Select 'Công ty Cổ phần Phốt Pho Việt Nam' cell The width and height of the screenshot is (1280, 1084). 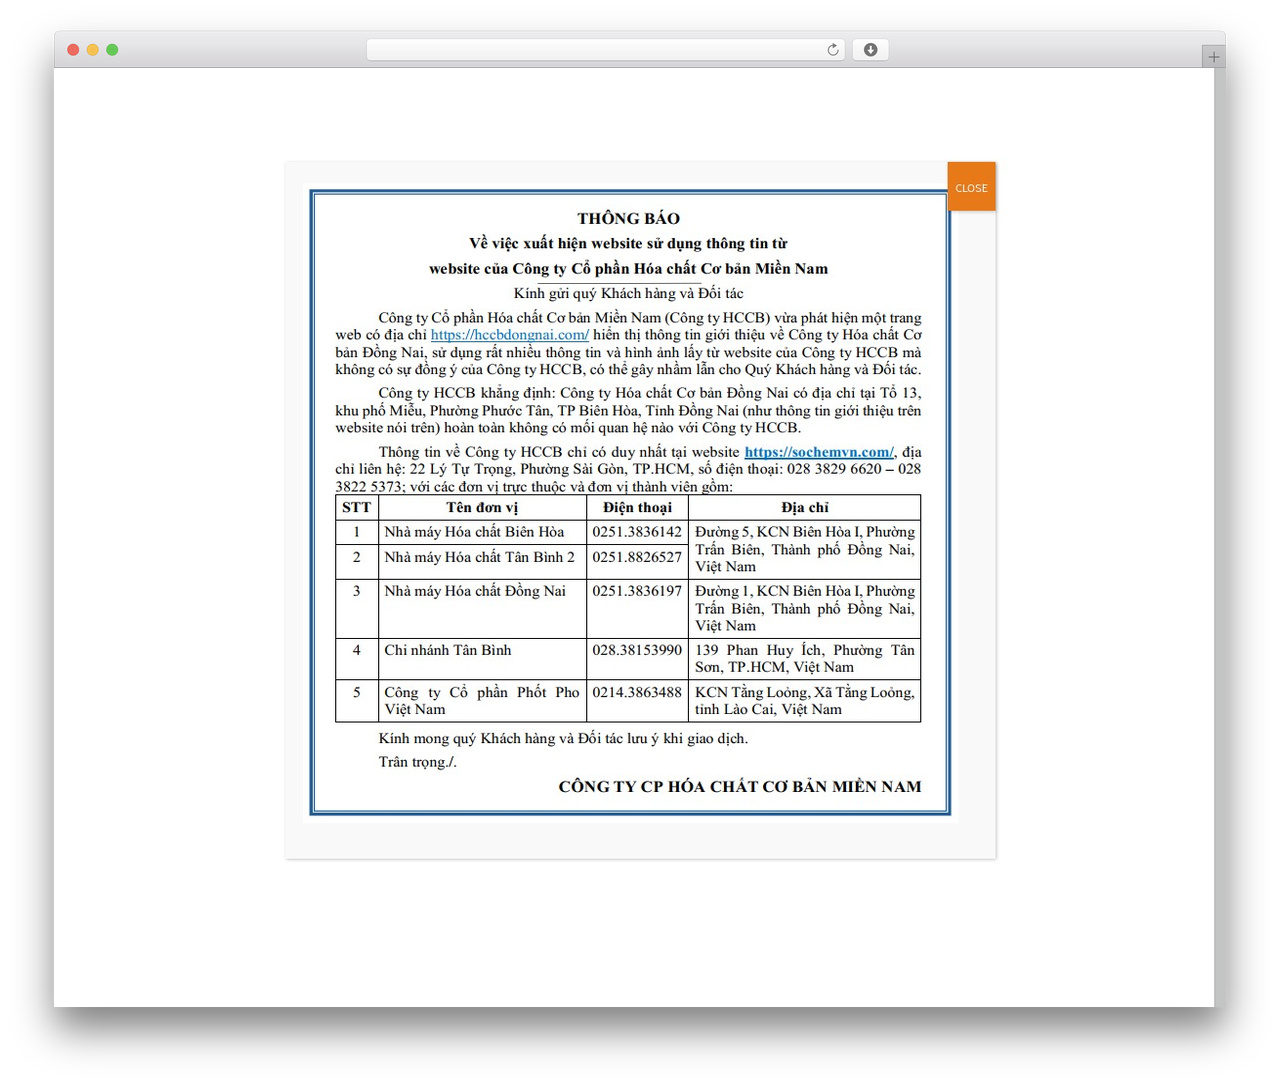[482, 701]
